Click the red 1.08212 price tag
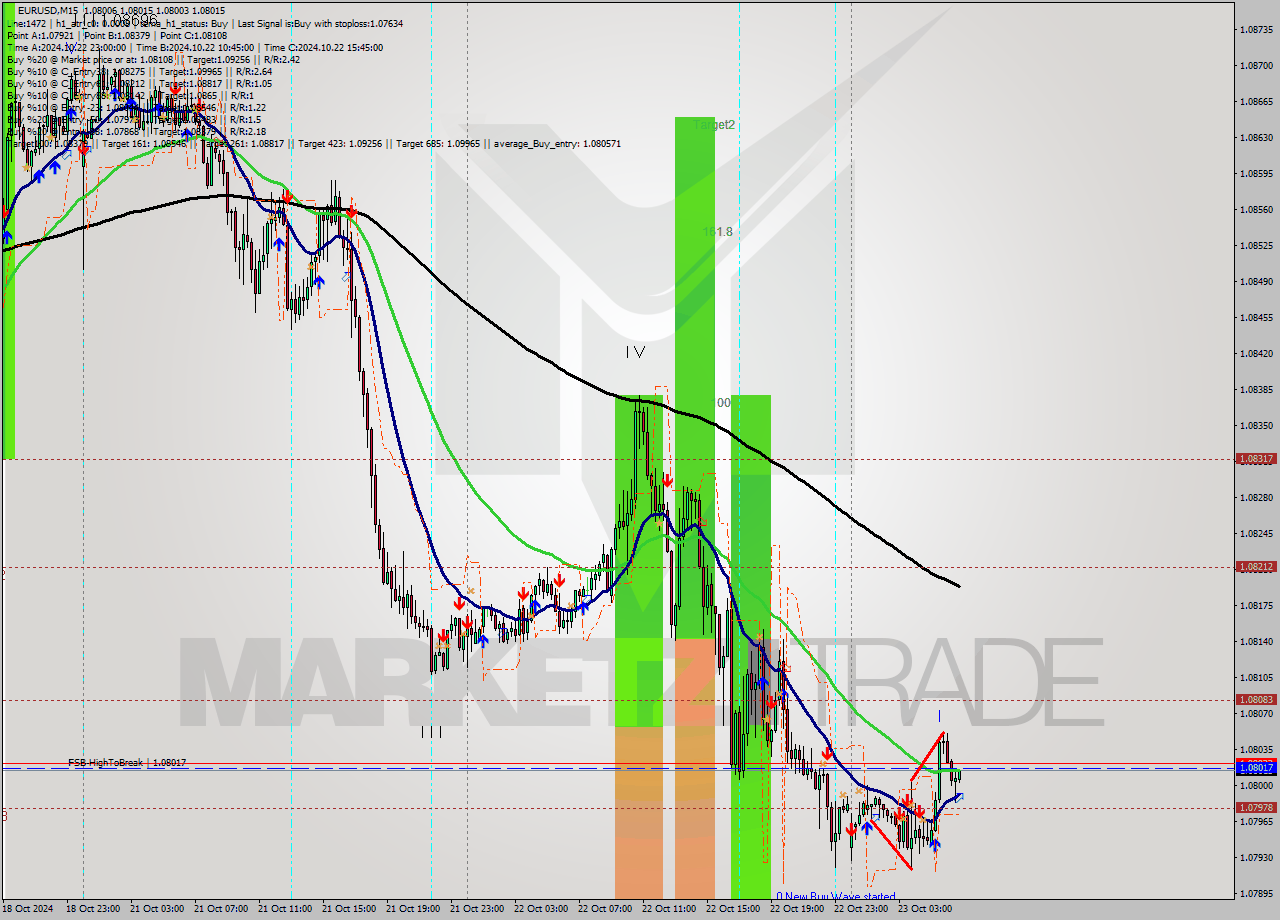 (1256, 566)
